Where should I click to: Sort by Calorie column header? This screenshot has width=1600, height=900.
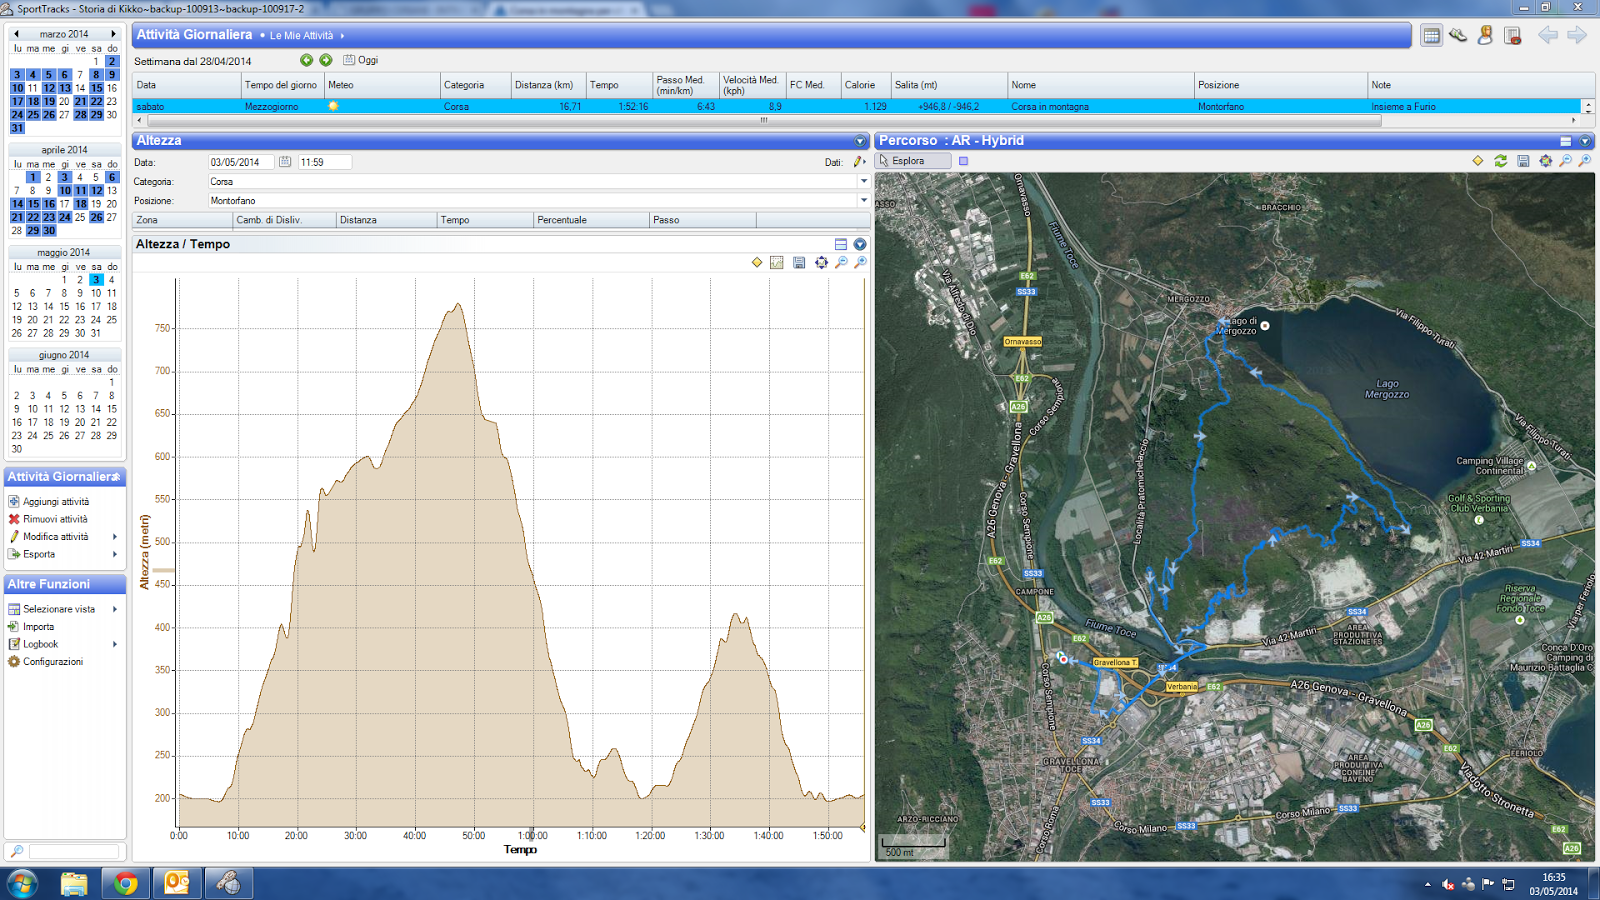(x=864, y=85)
